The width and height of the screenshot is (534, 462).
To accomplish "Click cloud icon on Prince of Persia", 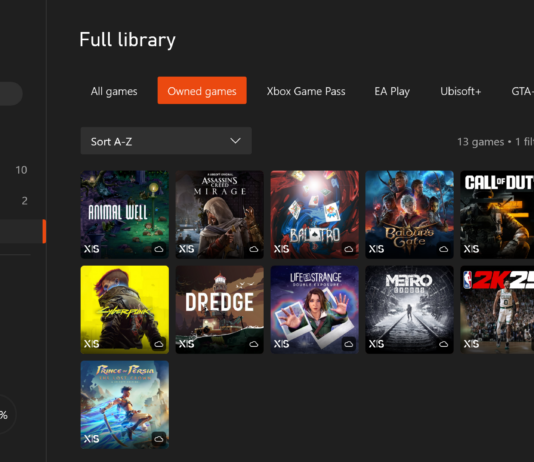I will 159,439.
